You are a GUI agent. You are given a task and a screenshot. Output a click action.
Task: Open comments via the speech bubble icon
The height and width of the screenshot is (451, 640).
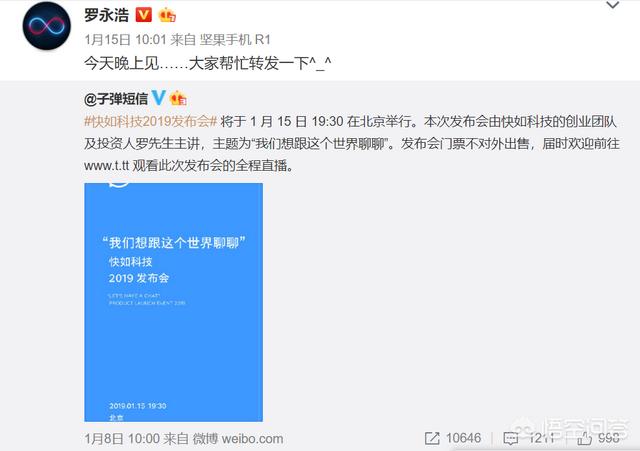[511, 438]
